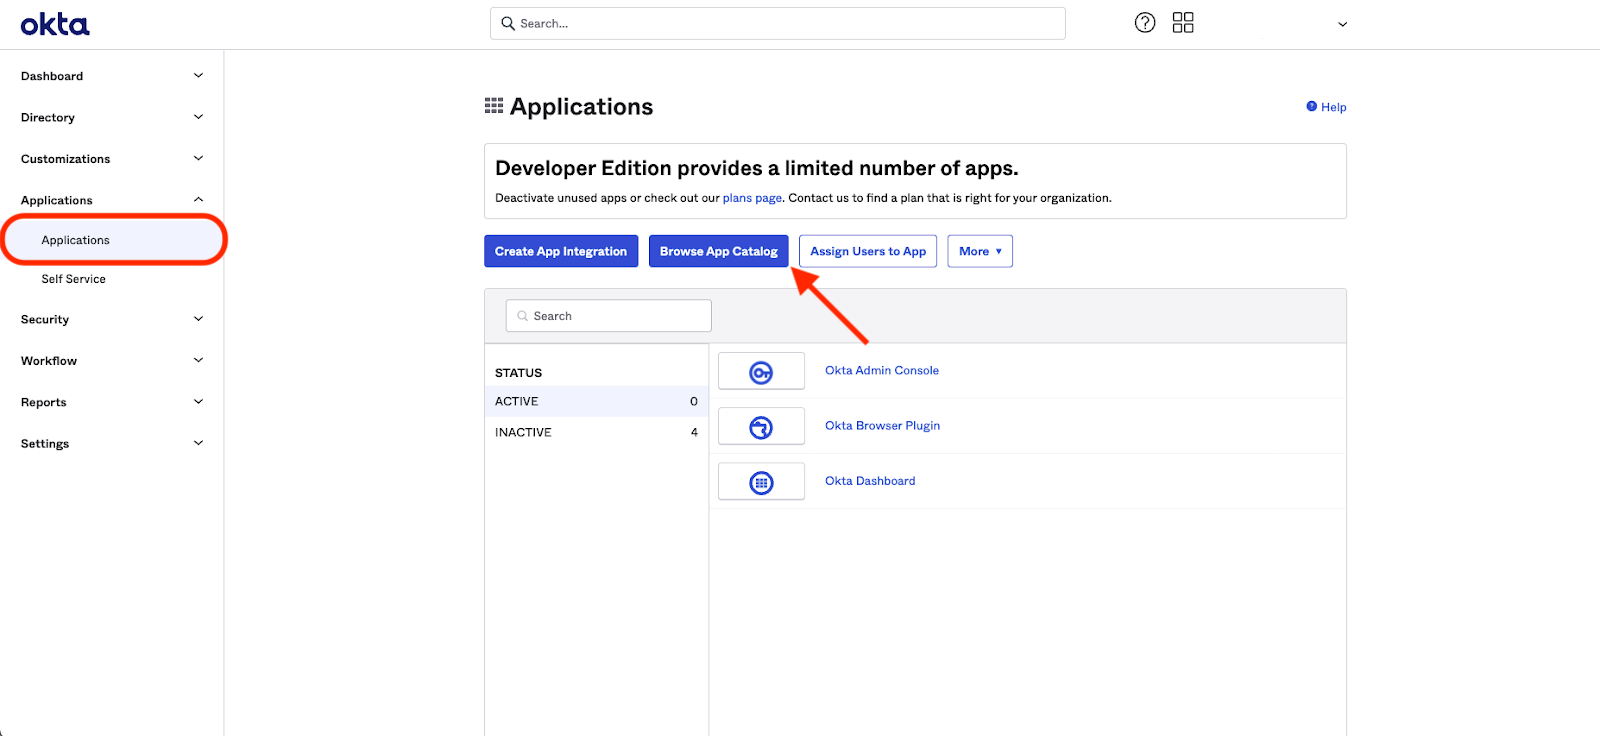The width and height of the screenshot is (1600, 736).
Task: Click the magnifier icon in top search
Action: tap(508, 23)
